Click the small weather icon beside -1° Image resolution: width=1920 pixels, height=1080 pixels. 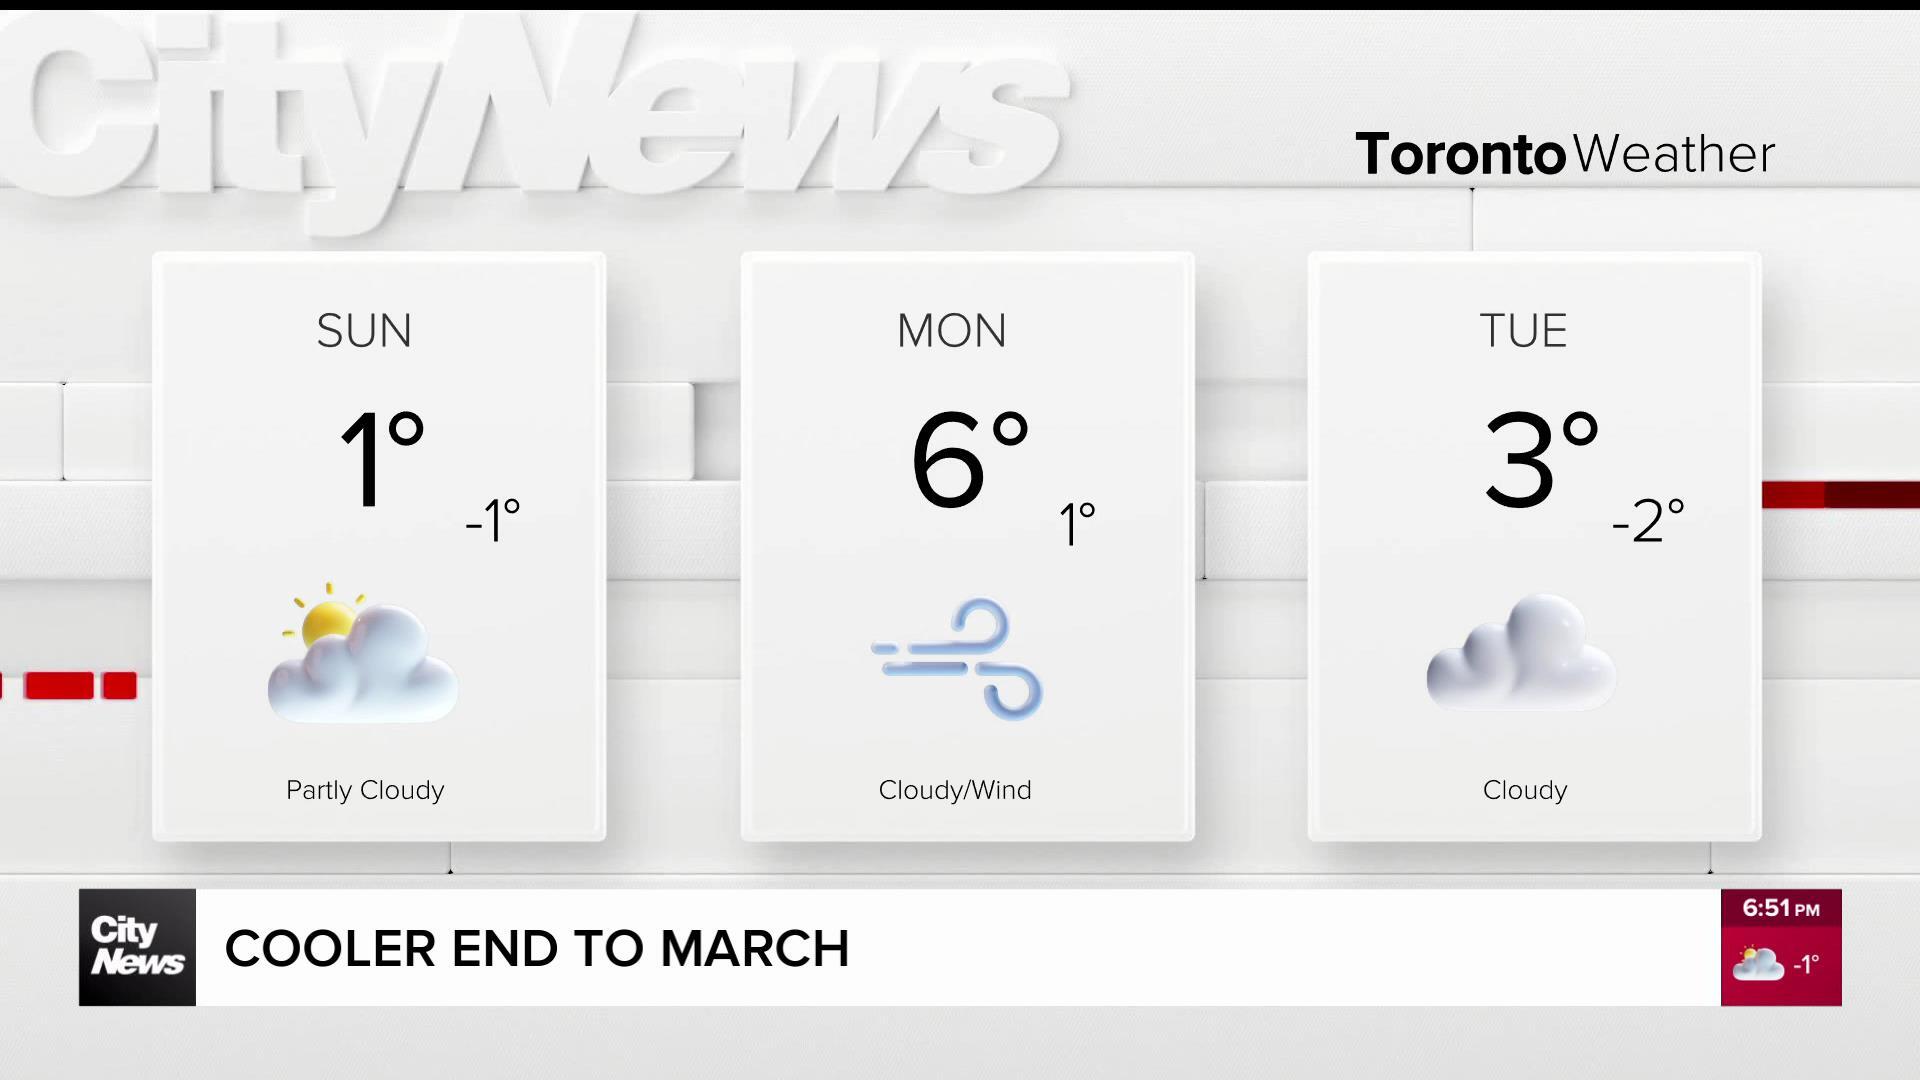[1757, 964]
